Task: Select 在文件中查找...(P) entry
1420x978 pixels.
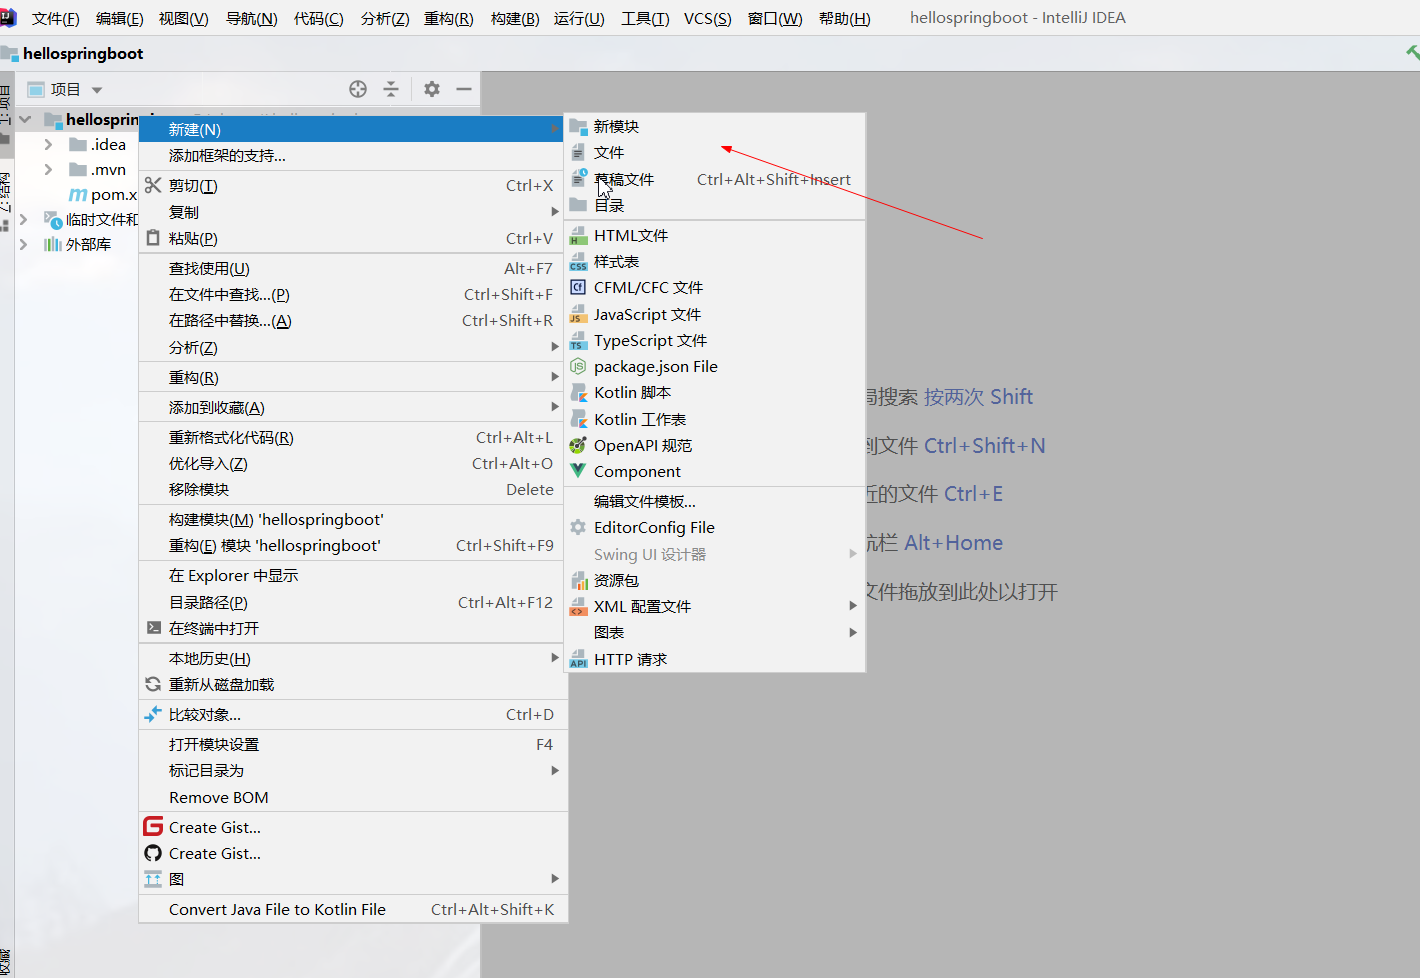Action: 353,294
